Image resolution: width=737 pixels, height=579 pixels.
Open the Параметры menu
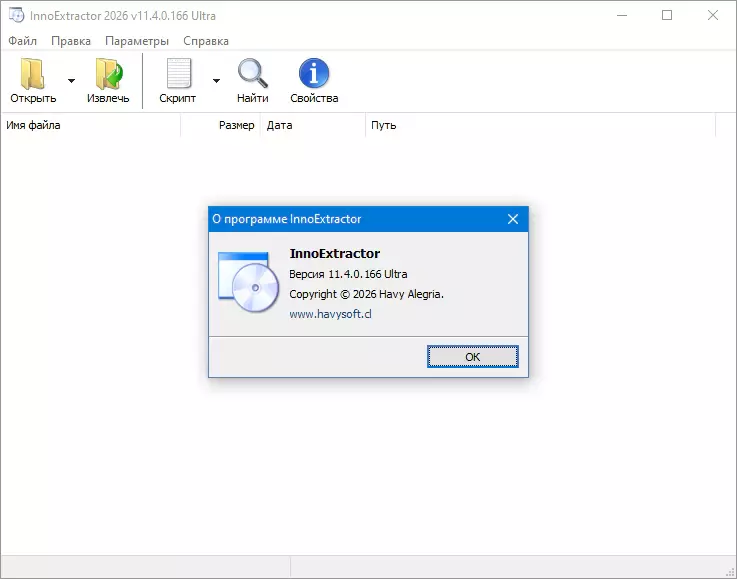click(137, 41)
